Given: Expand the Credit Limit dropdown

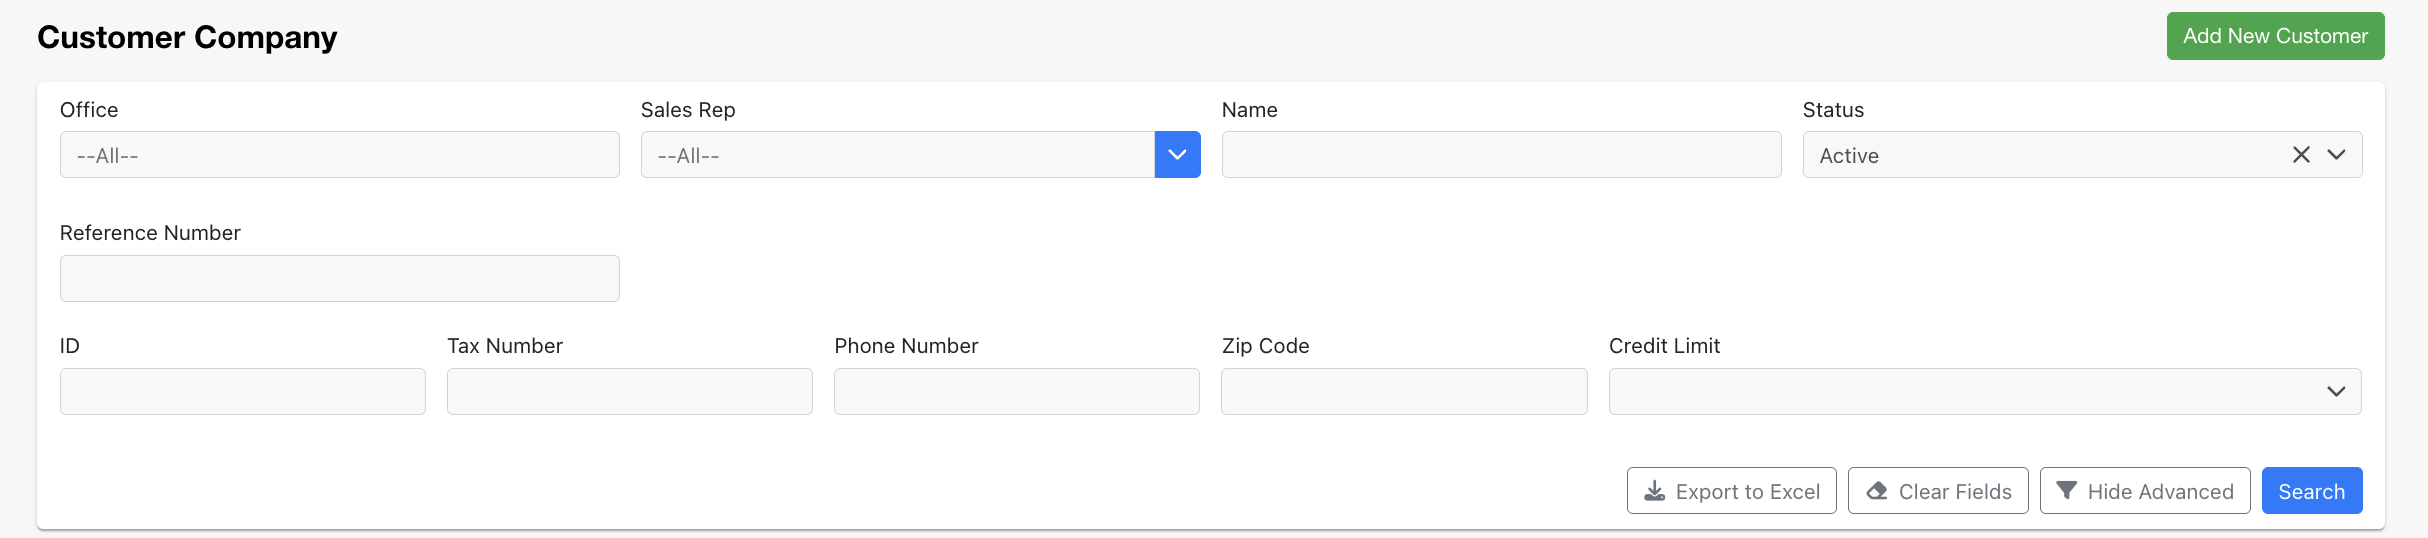Looking at the screenshot, I should (1985, 391).
